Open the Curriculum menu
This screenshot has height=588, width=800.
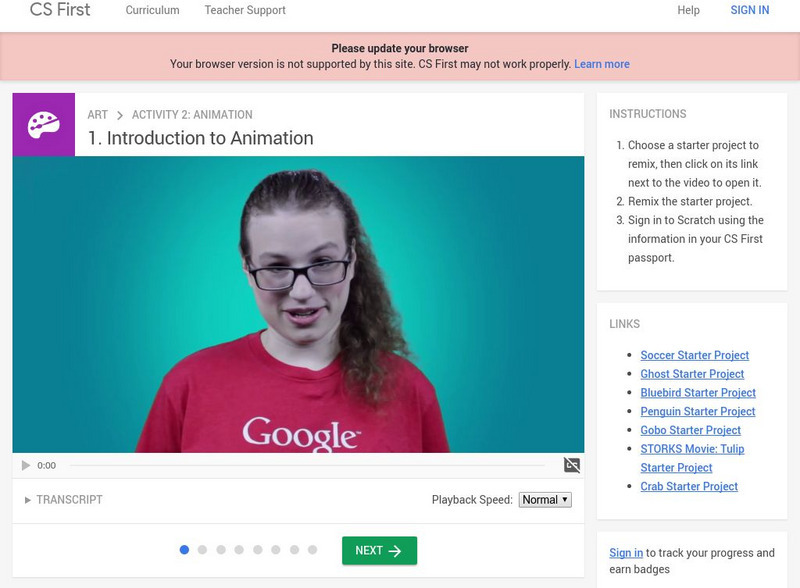tap(153, 10)
